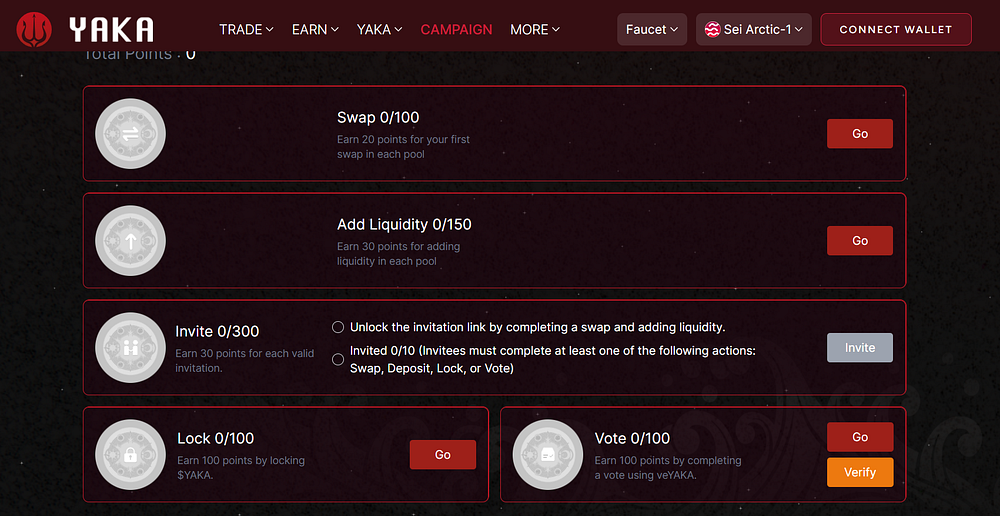Click the Swap coin icon
The height and width of the screenshot is (516, 1000).
click(x=130, y=133)
